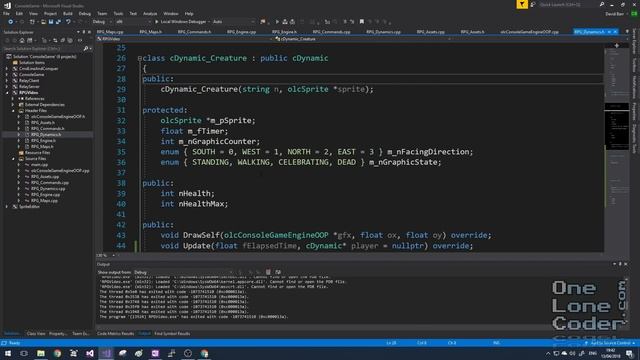Image resolution: width=640 pixels, height=360 pixels.
Task: Expand the ConsoleGame project node
Action: [x=7, y=75]
